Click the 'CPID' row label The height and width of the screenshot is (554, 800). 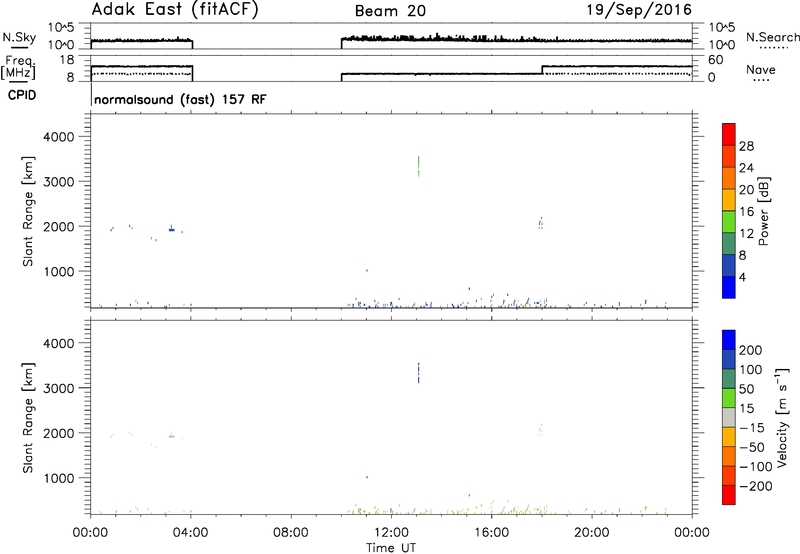point(22,95)
